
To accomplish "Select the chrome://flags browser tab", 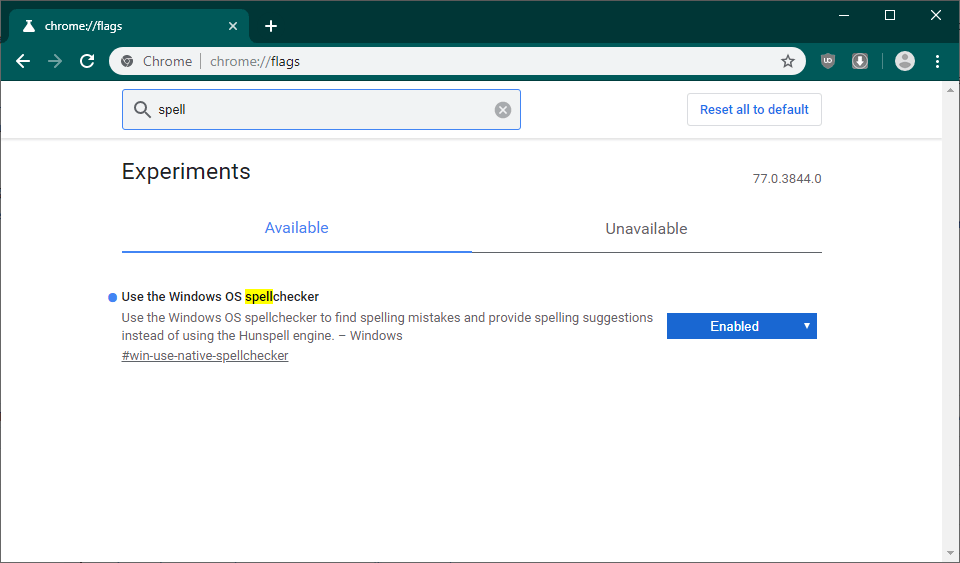I will tap(129, 26).
